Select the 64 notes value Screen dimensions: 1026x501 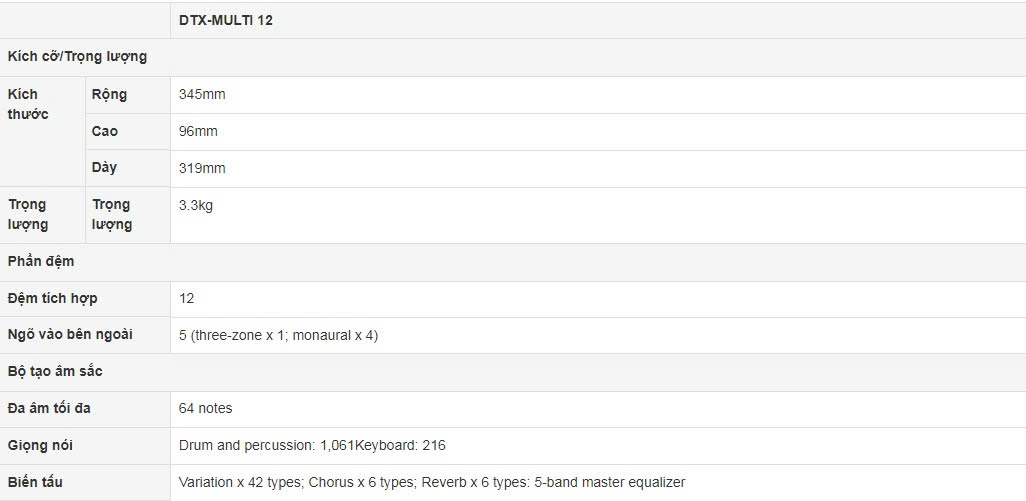[x=205, y=409]
